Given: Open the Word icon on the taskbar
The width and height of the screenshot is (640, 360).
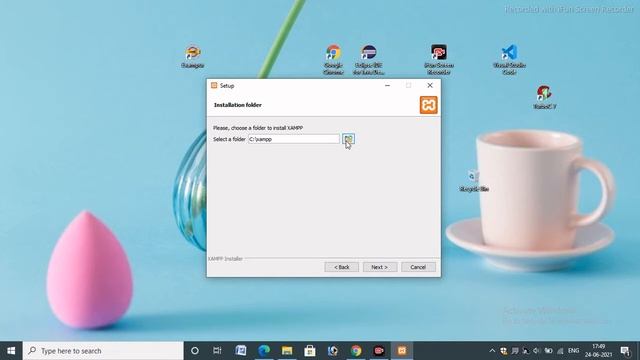Looking at the screenshot, I should pyautogui.click(x=241, y=351).
